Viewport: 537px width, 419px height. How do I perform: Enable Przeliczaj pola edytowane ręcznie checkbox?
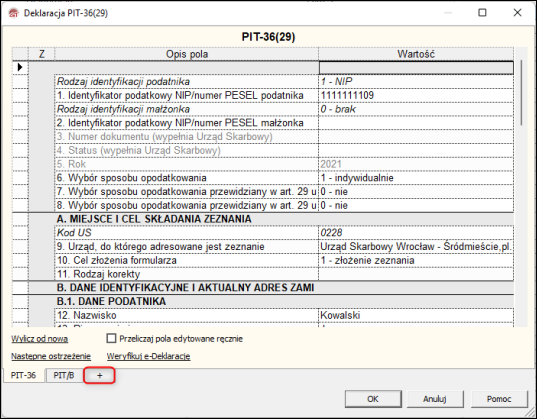pos(111,338)
